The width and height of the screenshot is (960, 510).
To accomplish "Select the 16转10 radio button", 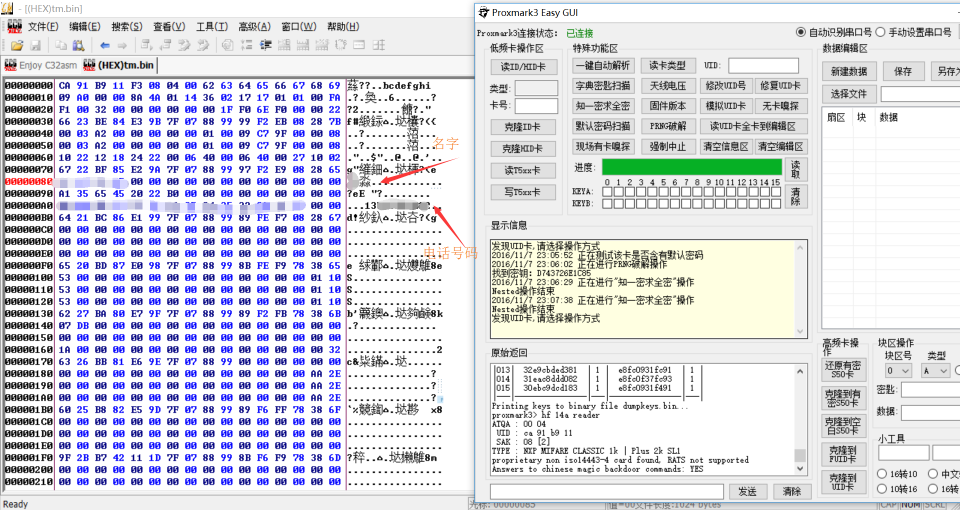I will (882, 474).
